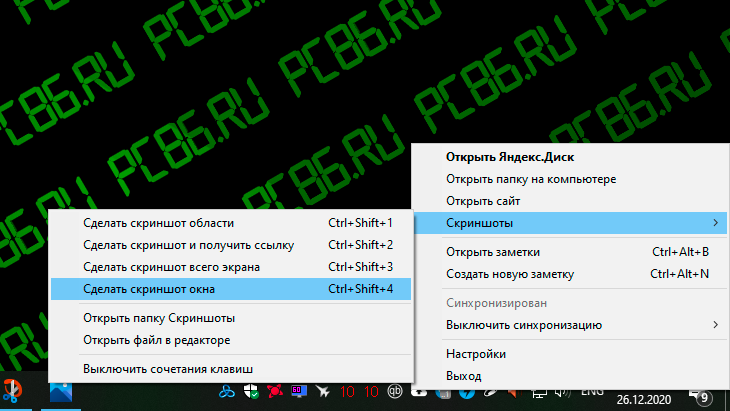Choose 'Сделать скриншот области' from submenu
The image size is (730, 411).
231,223
